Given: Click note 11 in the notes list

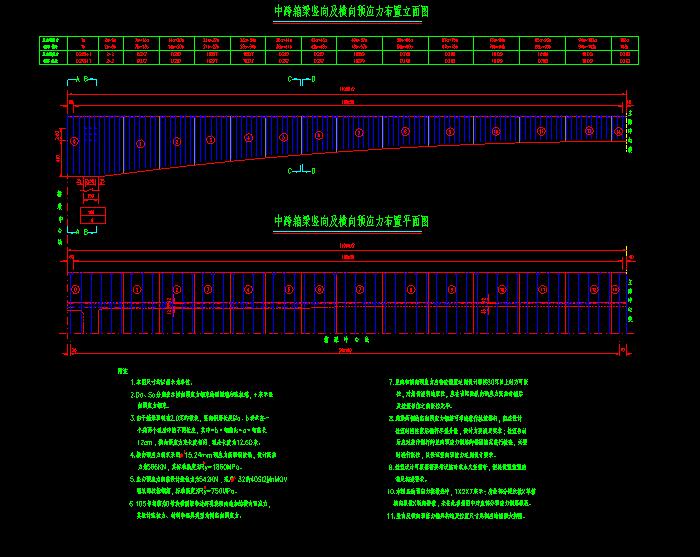Looking at the screenshot, I should point(456,516).
